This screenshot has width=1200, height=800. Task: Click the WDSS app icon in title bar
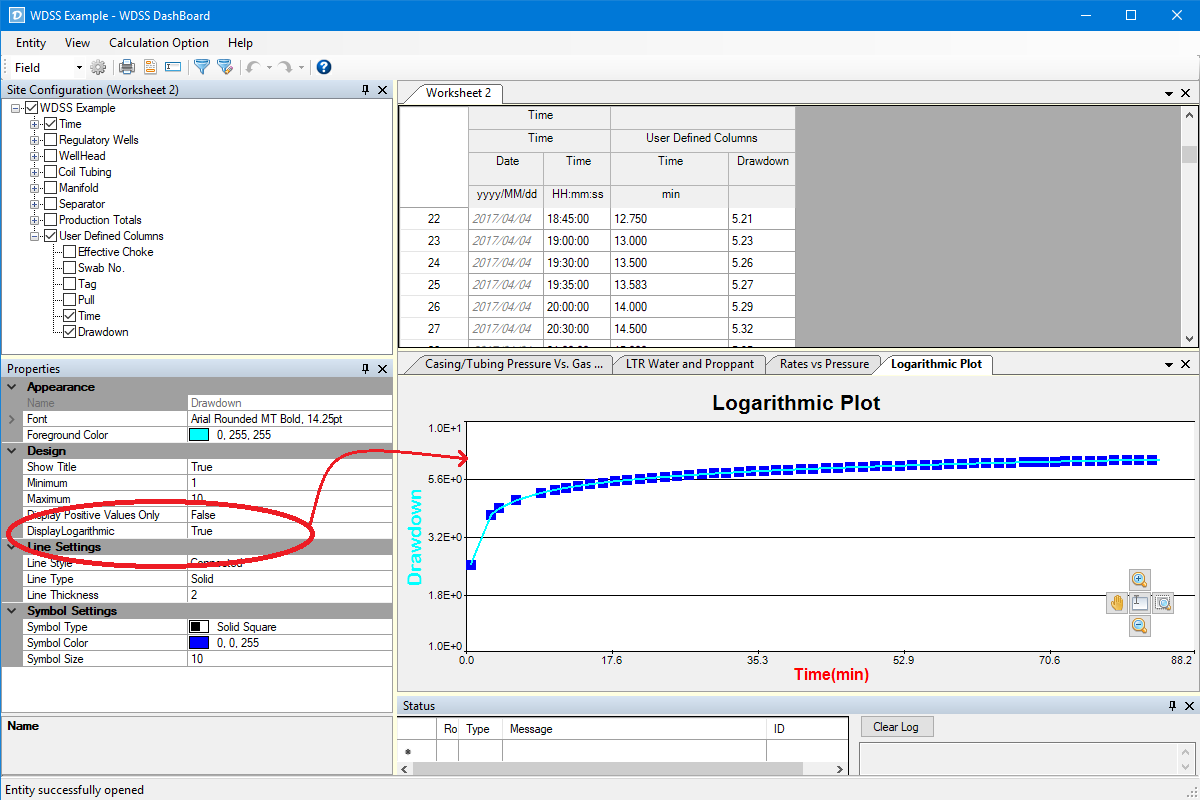point(17,16)
